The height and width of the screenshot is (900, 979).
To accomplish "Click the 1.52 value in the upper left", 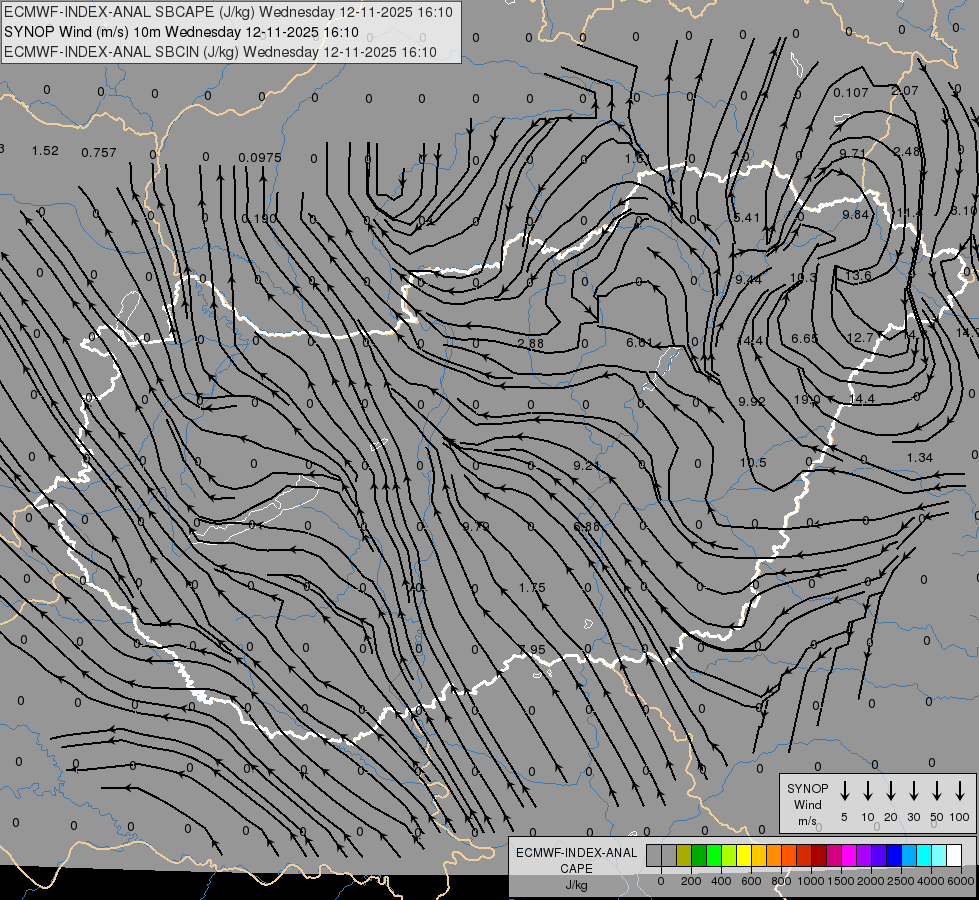I will tap(45, 151).
